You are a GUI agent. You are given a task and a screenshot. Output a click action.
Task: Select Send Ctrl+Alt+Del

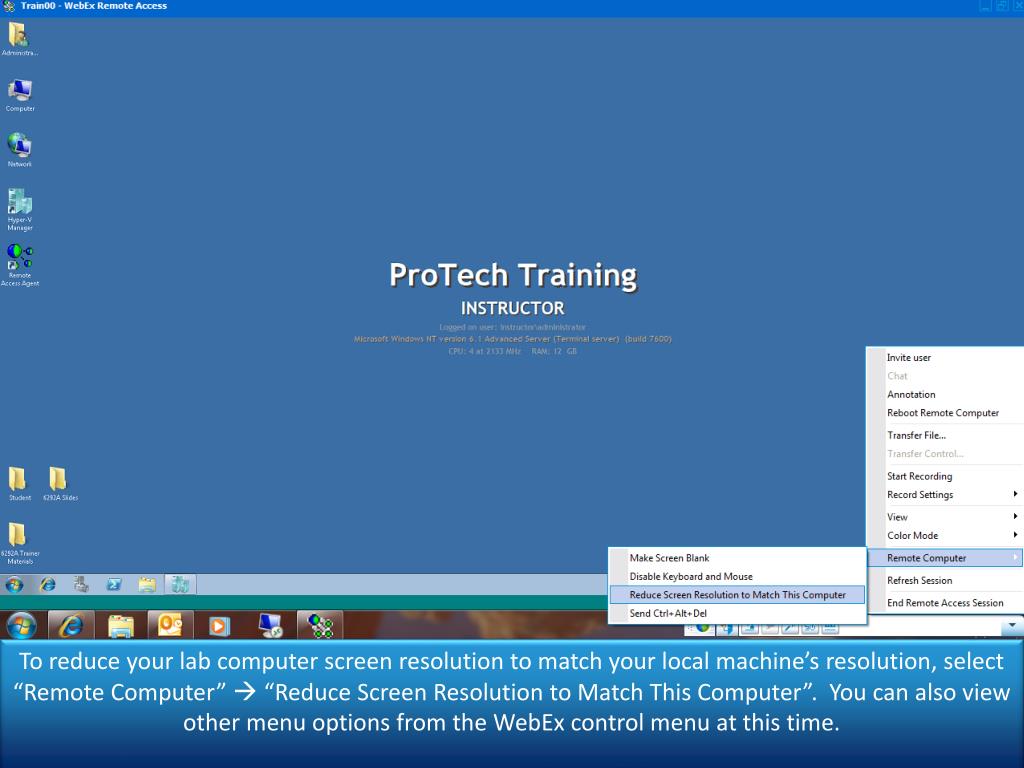[x=737, y=613]
